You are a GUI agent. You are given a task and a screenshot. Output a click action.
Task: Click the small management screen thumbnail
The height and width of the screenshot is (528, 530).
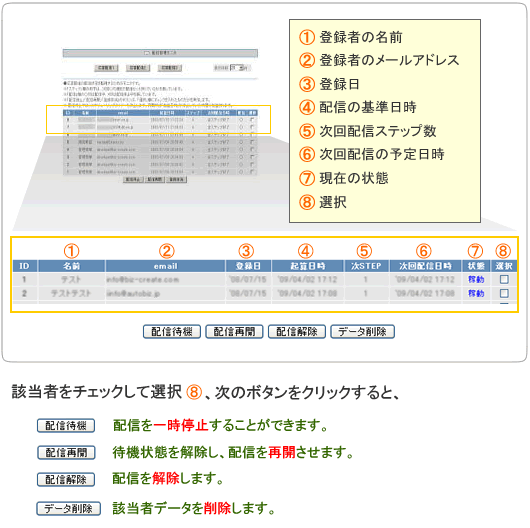[160, 116]
